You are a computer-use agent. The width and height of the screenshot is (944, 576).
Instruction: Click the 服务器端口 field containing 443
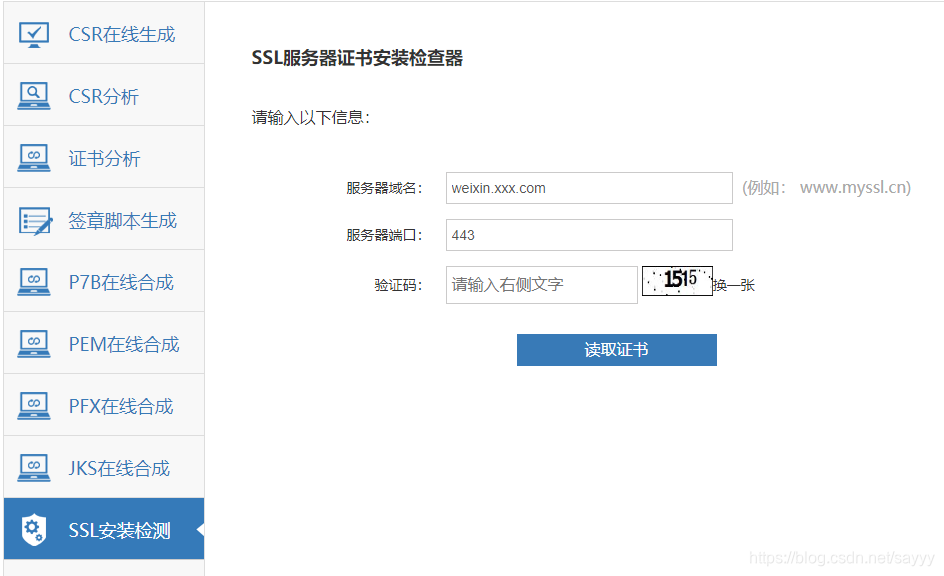tap(588, 235)
